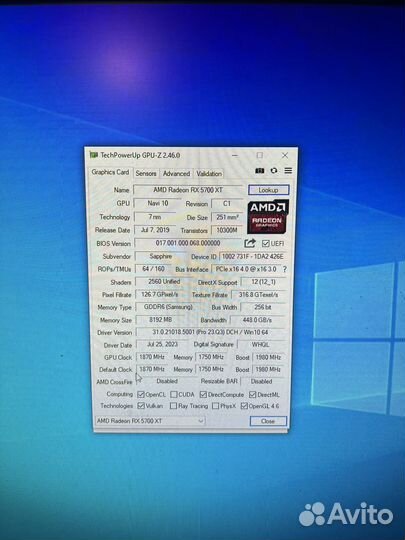The image size is (405, 540).
Task: Click the GPU Clock row Boost 1980 MHz
Action: pyautogui.click(x=268, y=357)
